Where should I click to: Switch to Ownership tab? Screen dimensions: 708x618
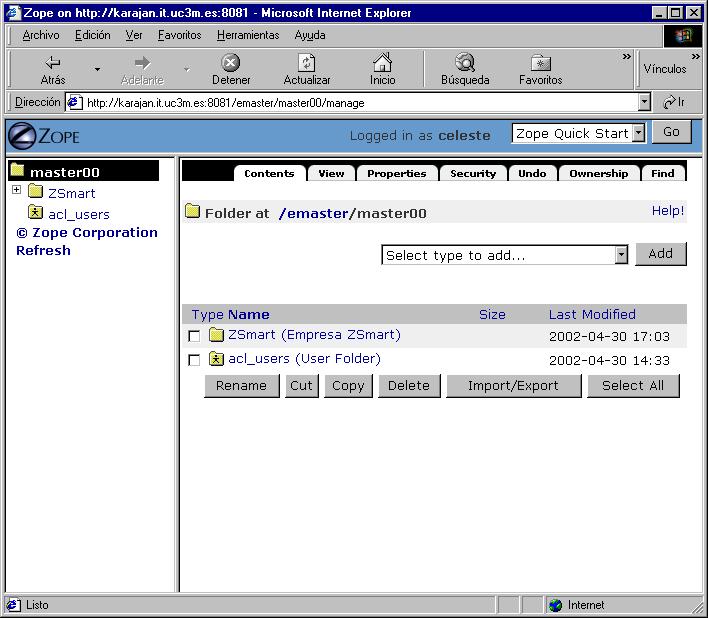coord(599,173)
